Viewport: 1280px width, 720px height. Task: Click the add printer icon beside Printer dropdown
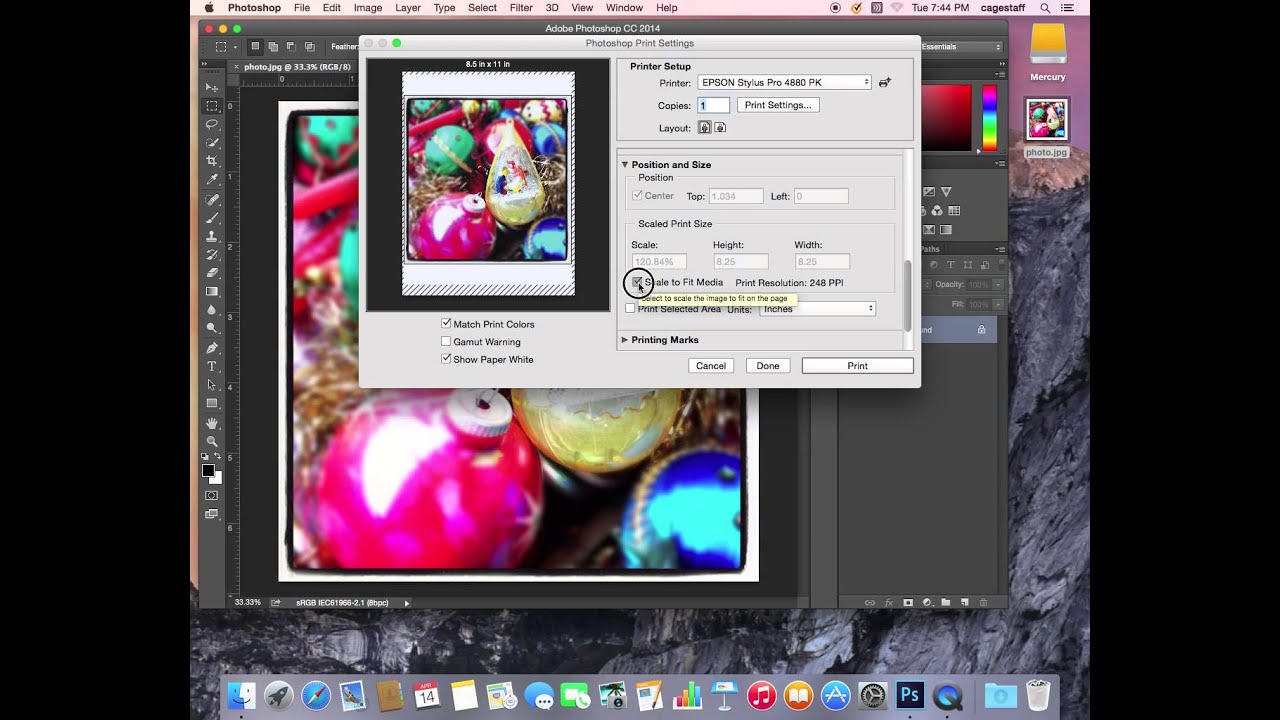(885, 82)
